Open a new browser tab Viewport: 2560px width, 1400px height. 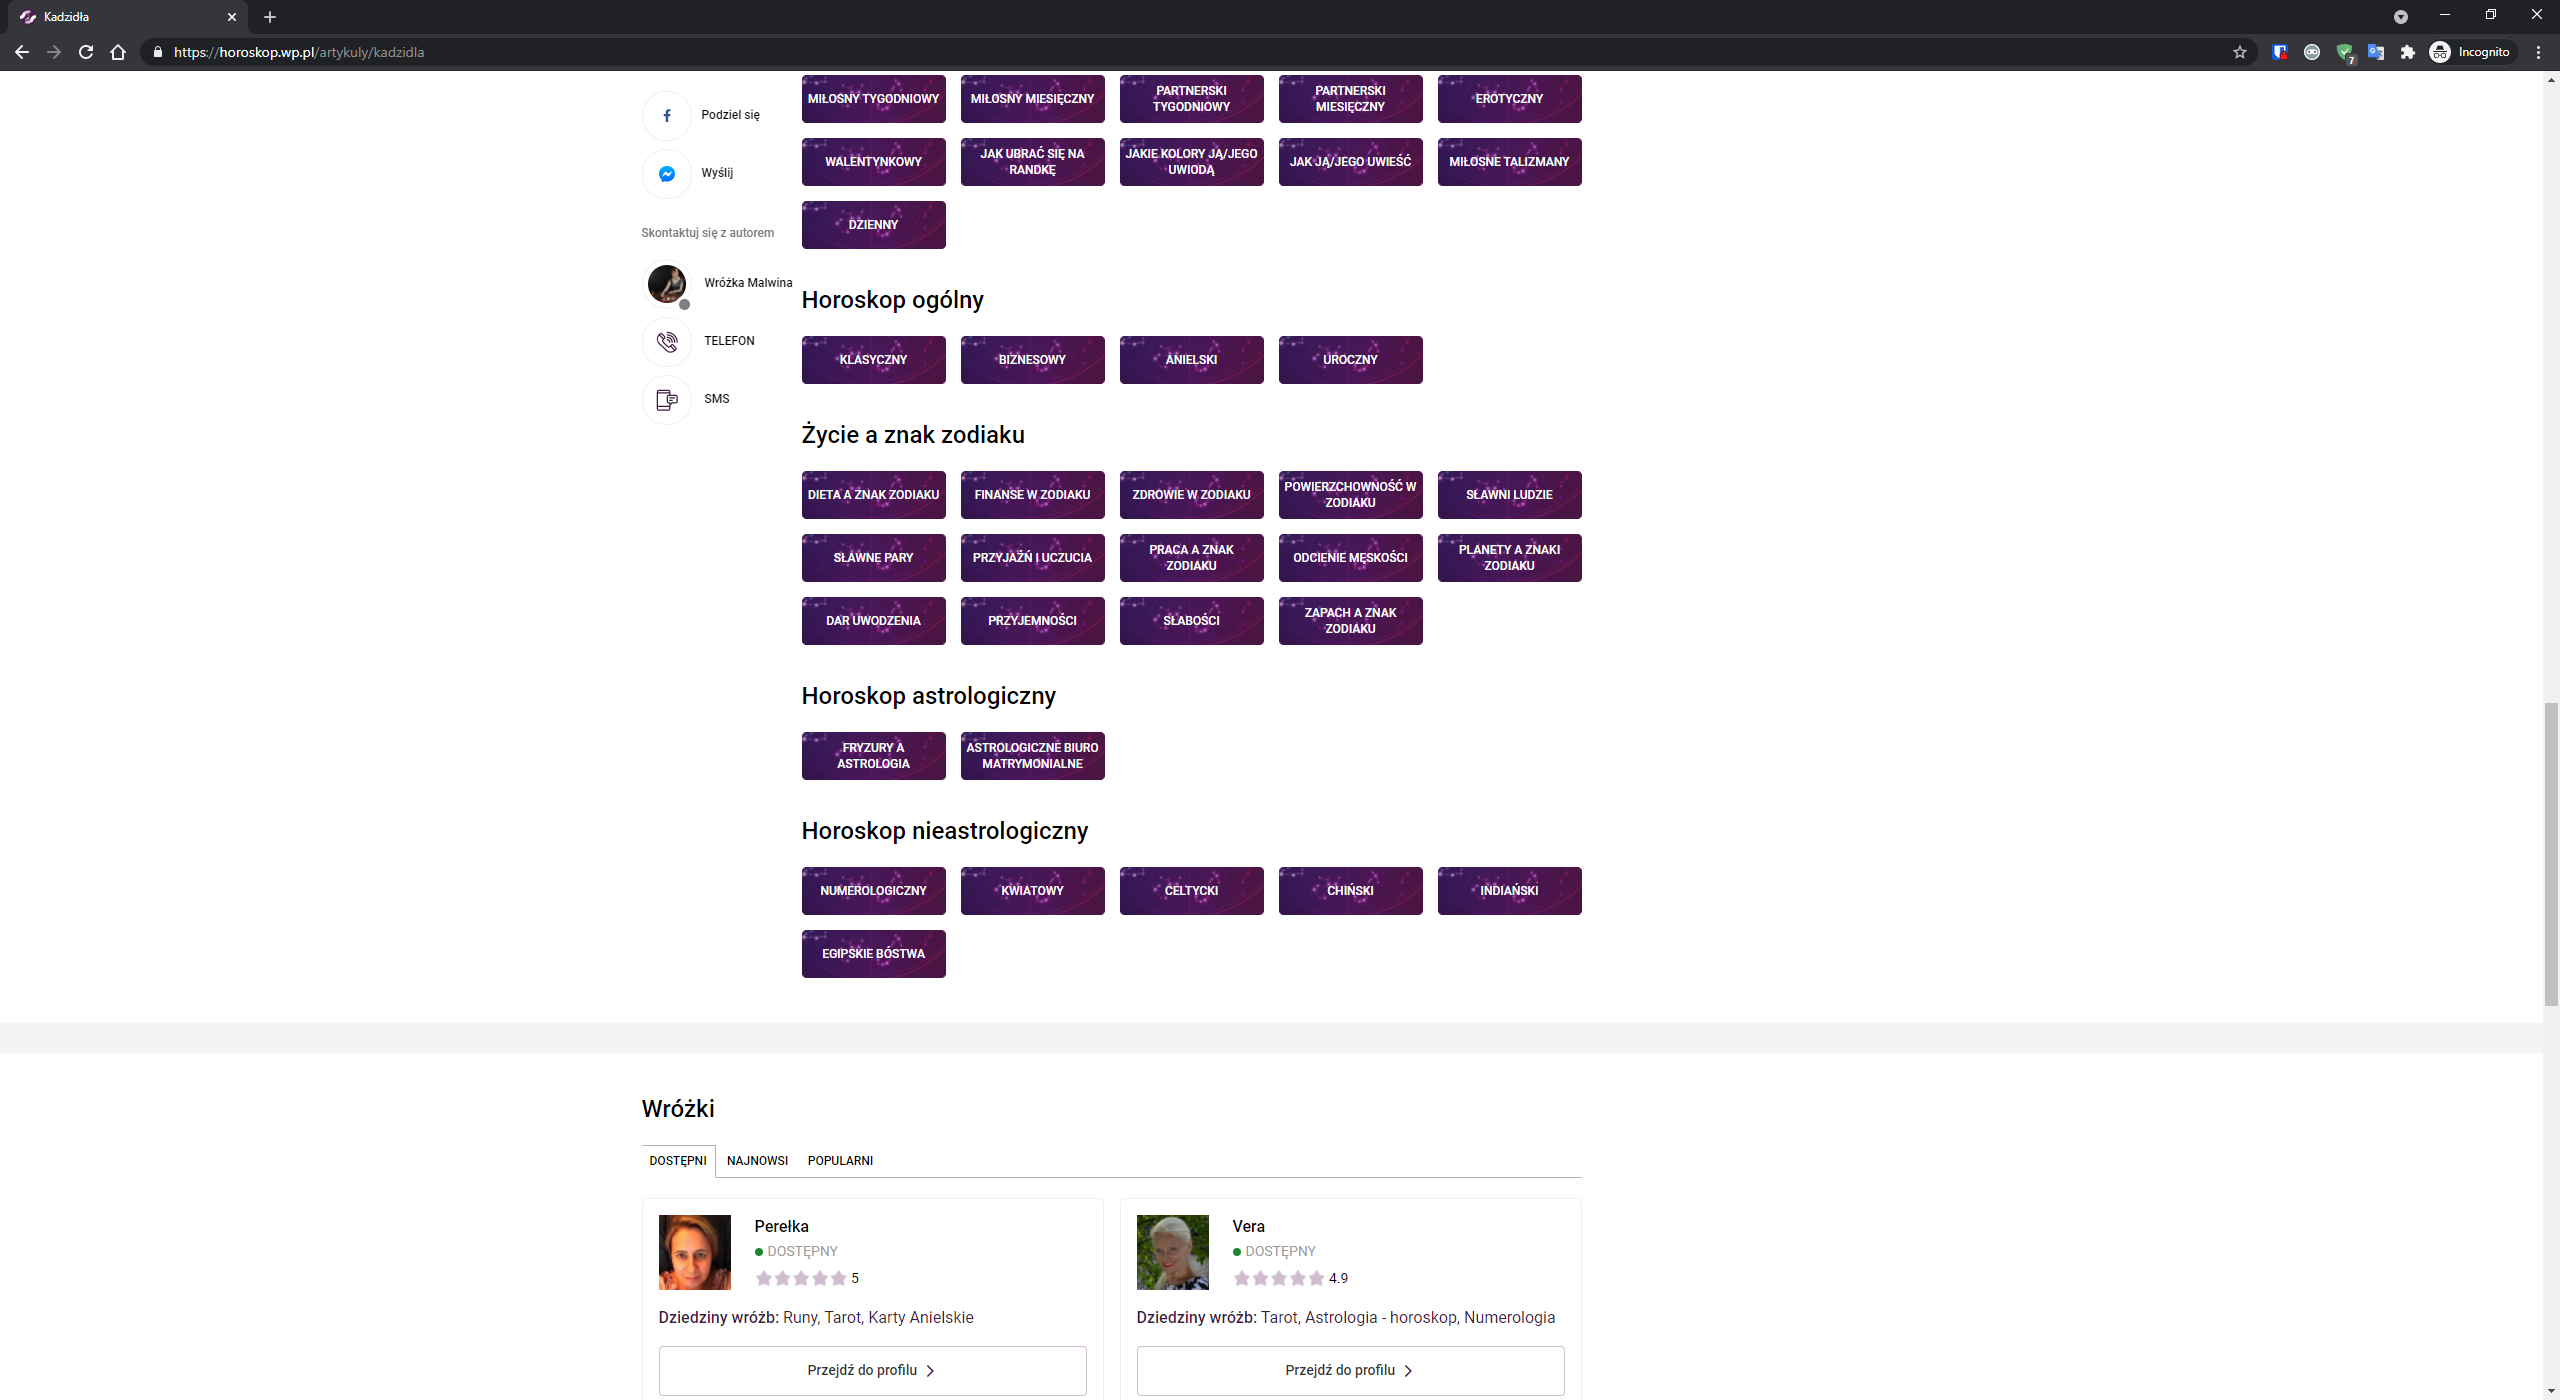(268, 16)
